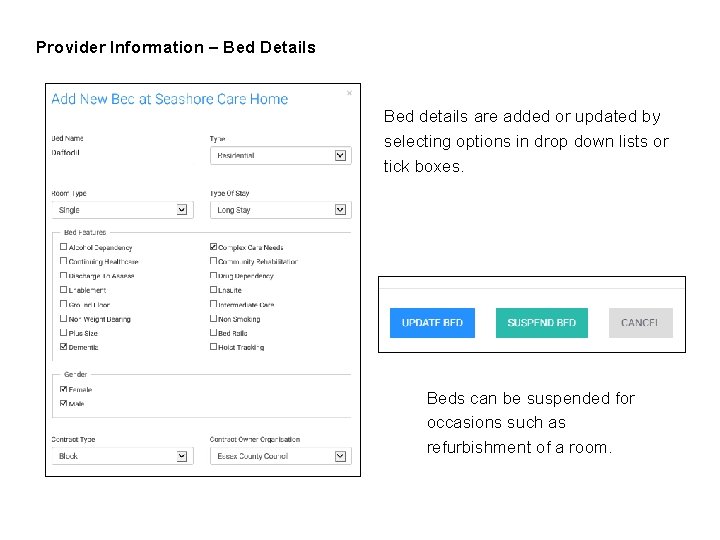
Task: Open the Type dropdown showing Residential
Action: (x=340, y=155)
